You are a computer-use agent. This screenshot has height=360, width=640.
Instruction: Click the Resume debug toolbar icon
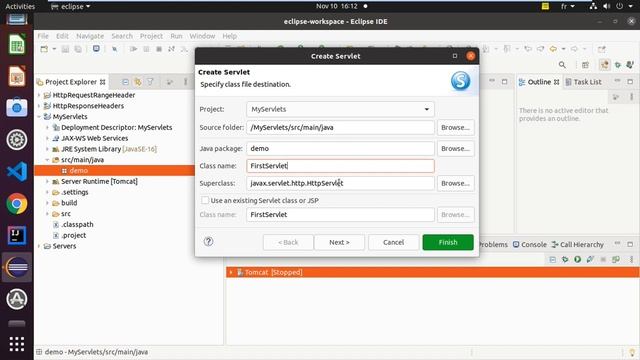tap(133, 49)
